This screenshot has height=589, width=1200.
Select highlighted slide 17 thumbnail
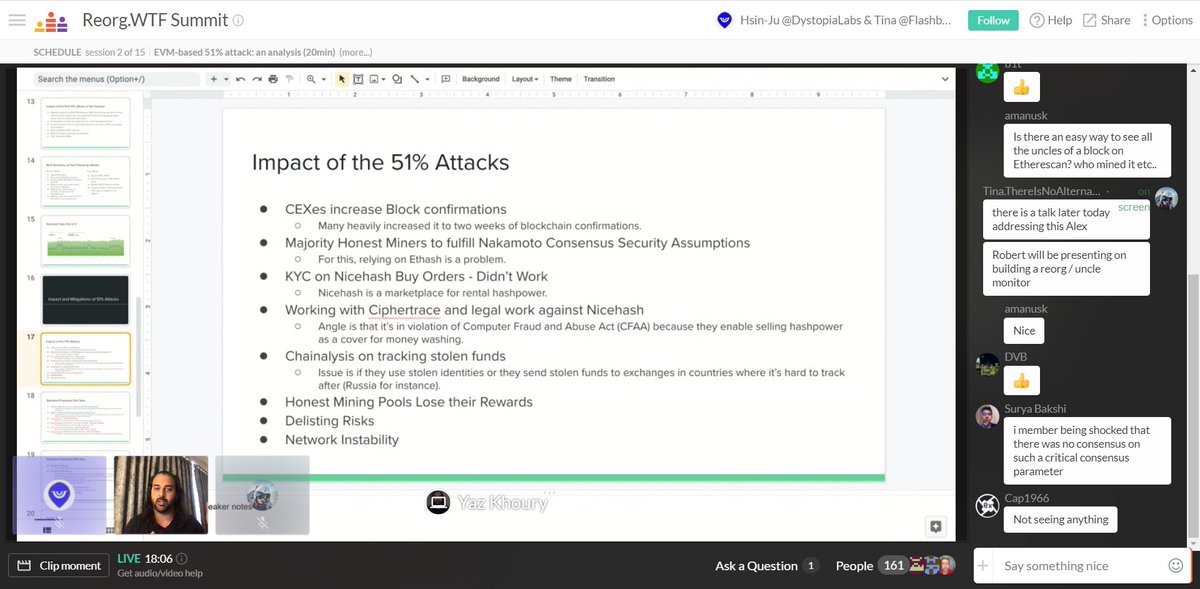[x=86, y=359]
